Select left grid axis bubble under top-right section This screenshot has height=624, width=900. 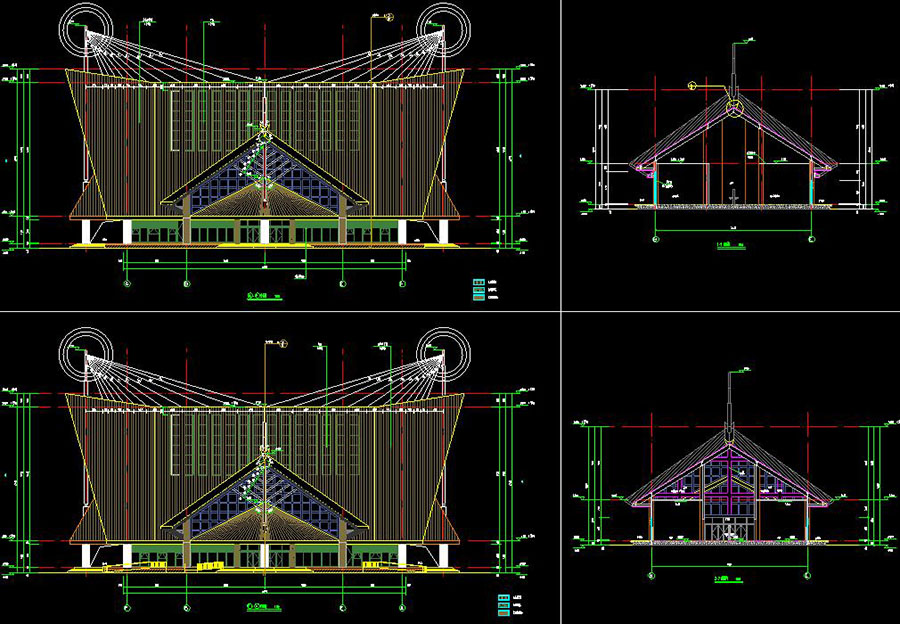[656, 239]
